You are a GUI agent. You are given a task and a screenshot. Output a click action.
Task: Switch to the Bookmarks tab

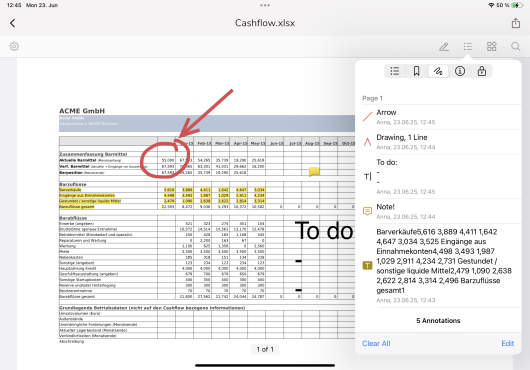(x=416, y=71)
